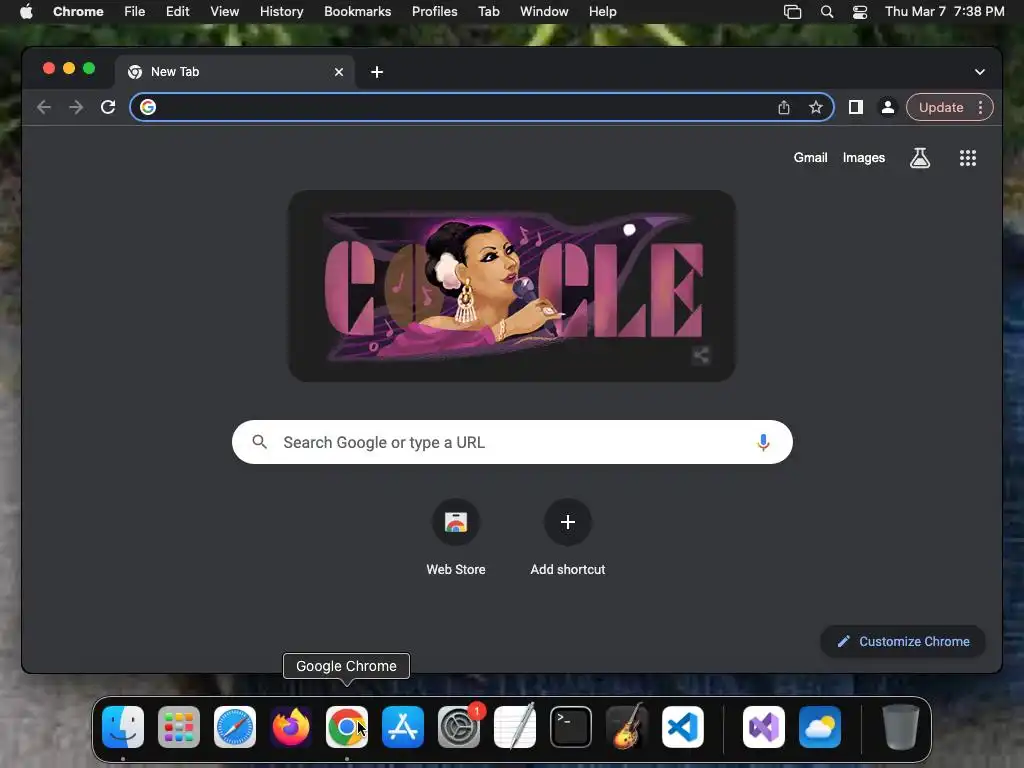1024x768 pixels.
Task: Open the History menu
Action: (x=281, y=12)
